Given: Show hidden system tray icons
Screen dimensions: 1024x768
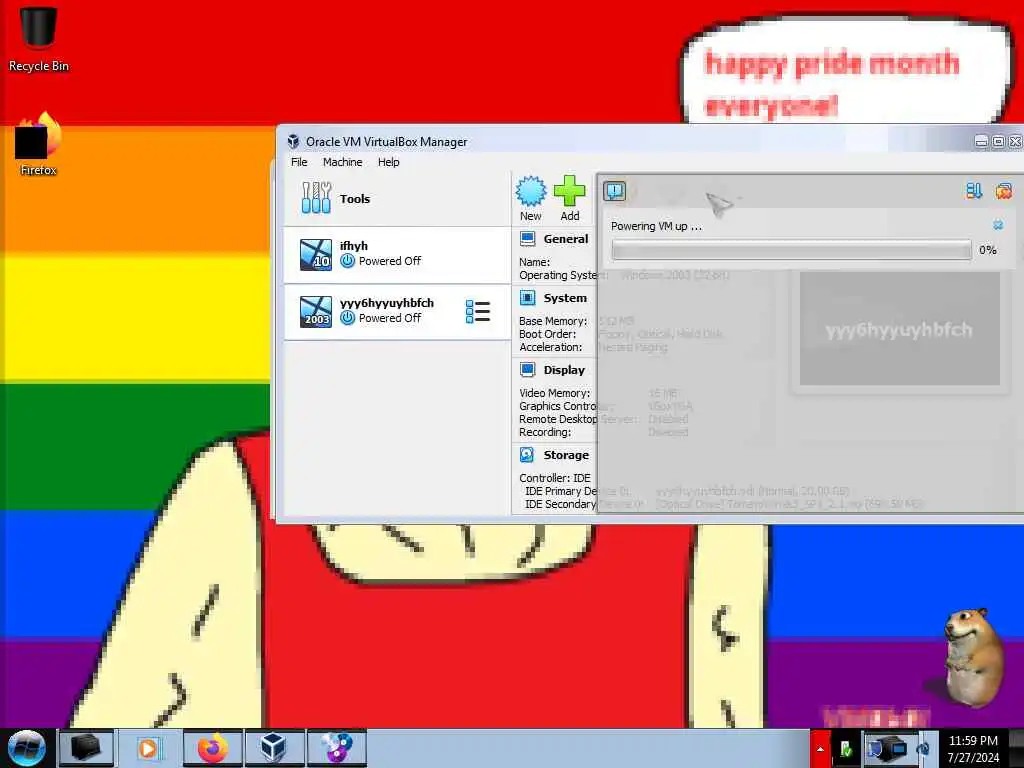Looking at the screenshot, I should click(x=820, y=749).
